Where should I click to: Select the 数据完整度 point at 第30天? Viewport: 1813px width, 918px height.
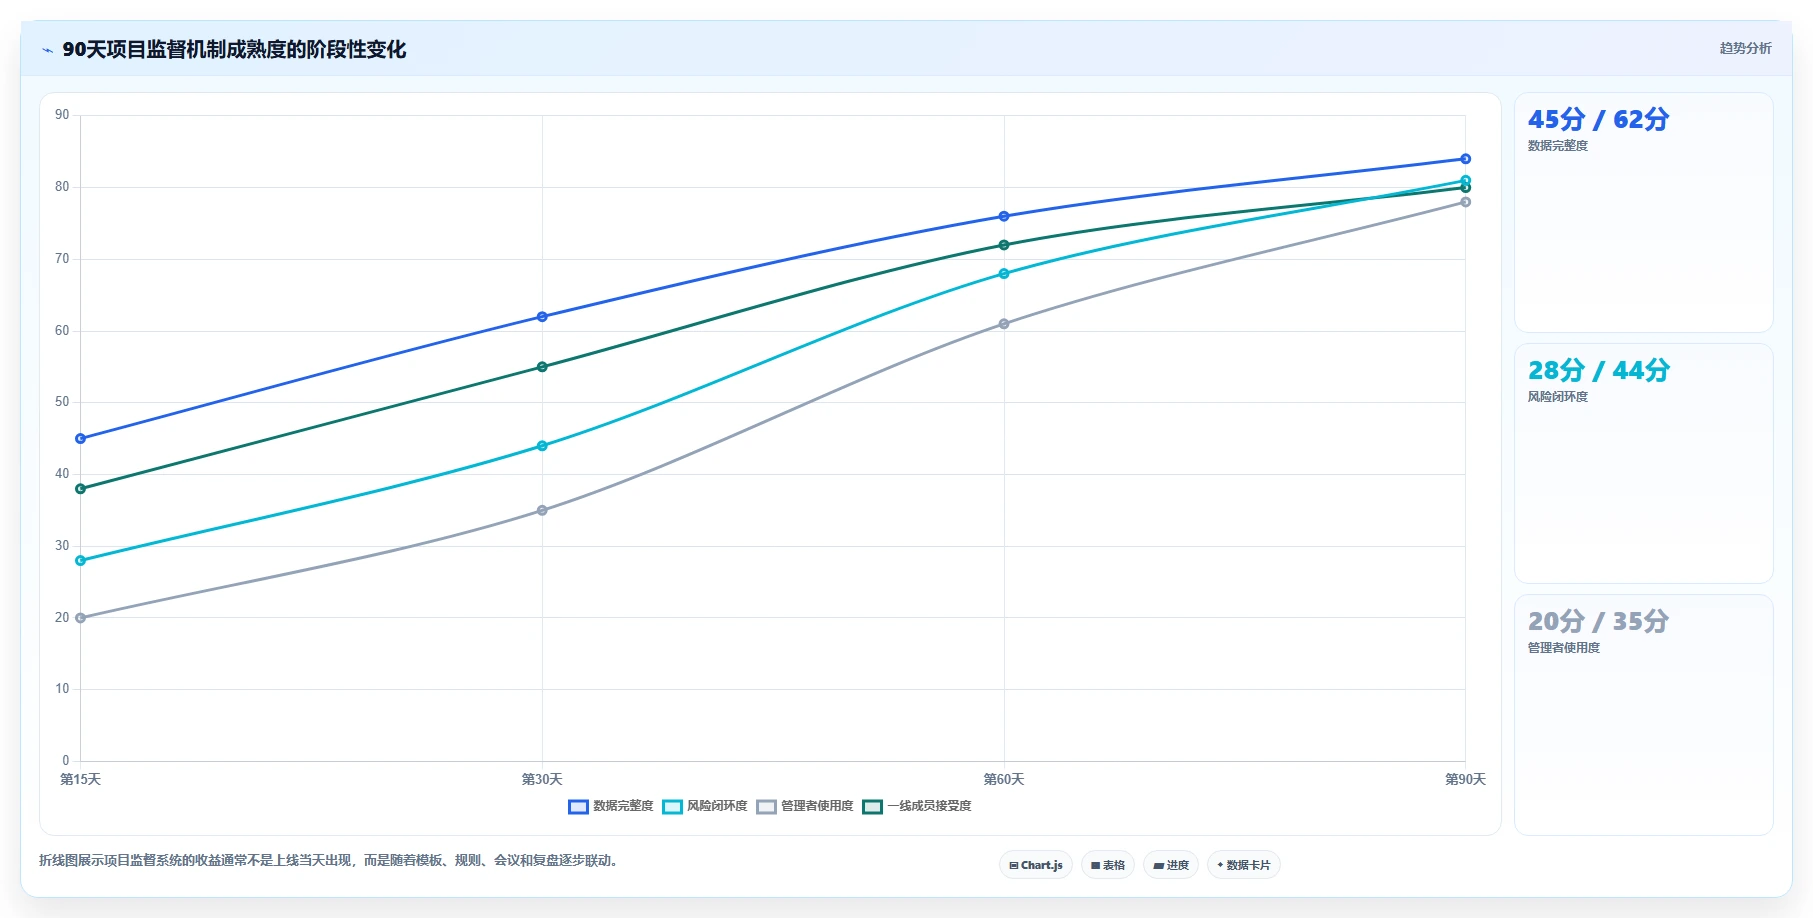point(542,317)
